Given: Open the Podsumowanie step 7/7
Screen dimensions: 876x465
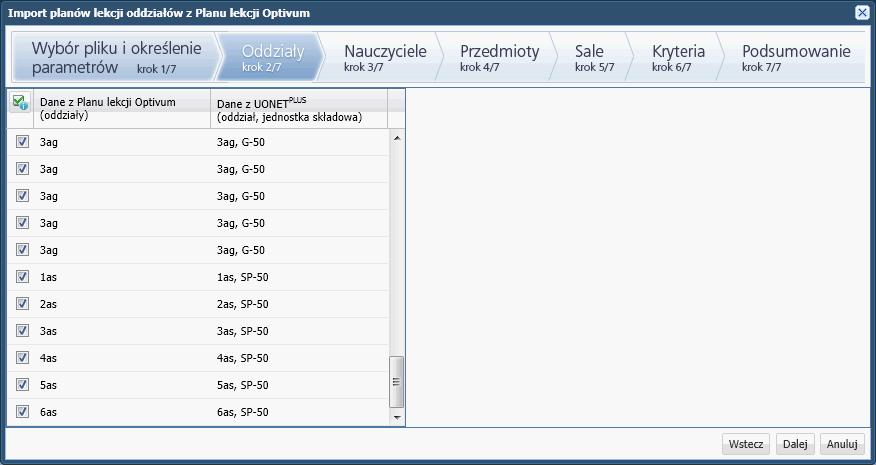Looking at the screenshot, I should coord(796,57).
